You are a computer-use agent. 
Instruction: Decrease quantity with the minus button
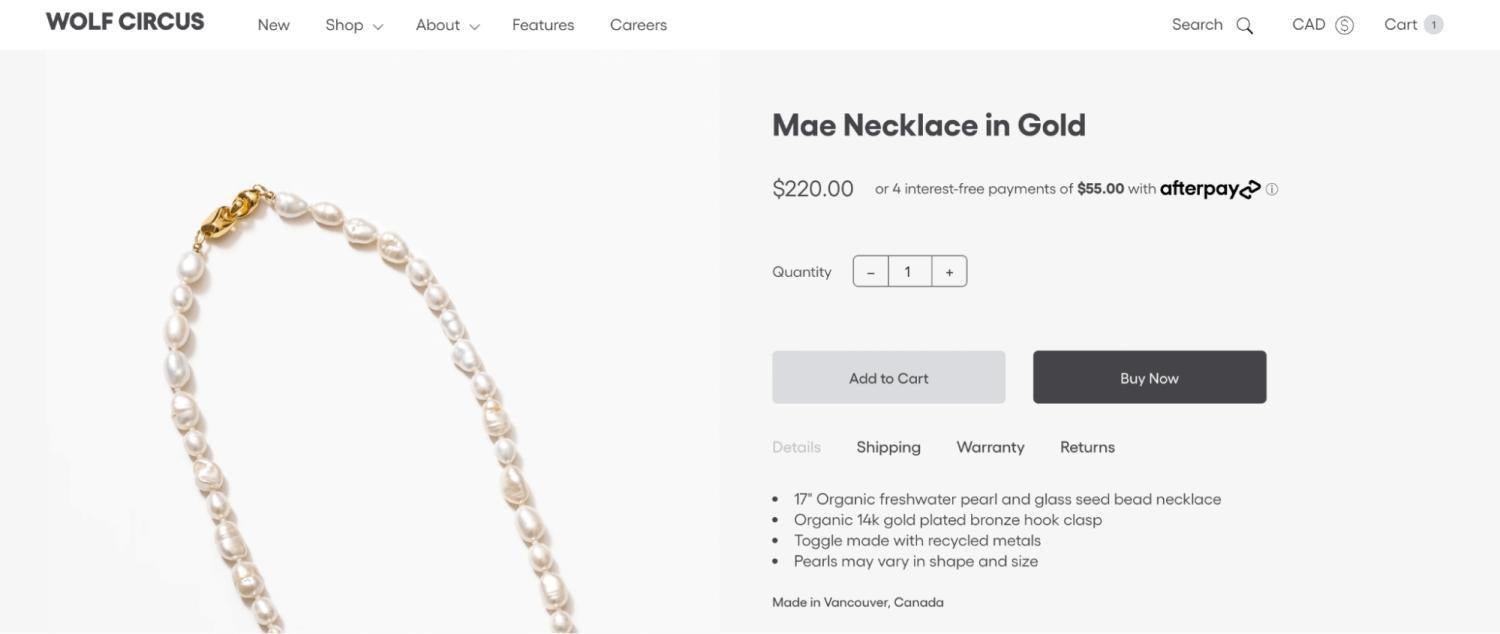point(871,272)
